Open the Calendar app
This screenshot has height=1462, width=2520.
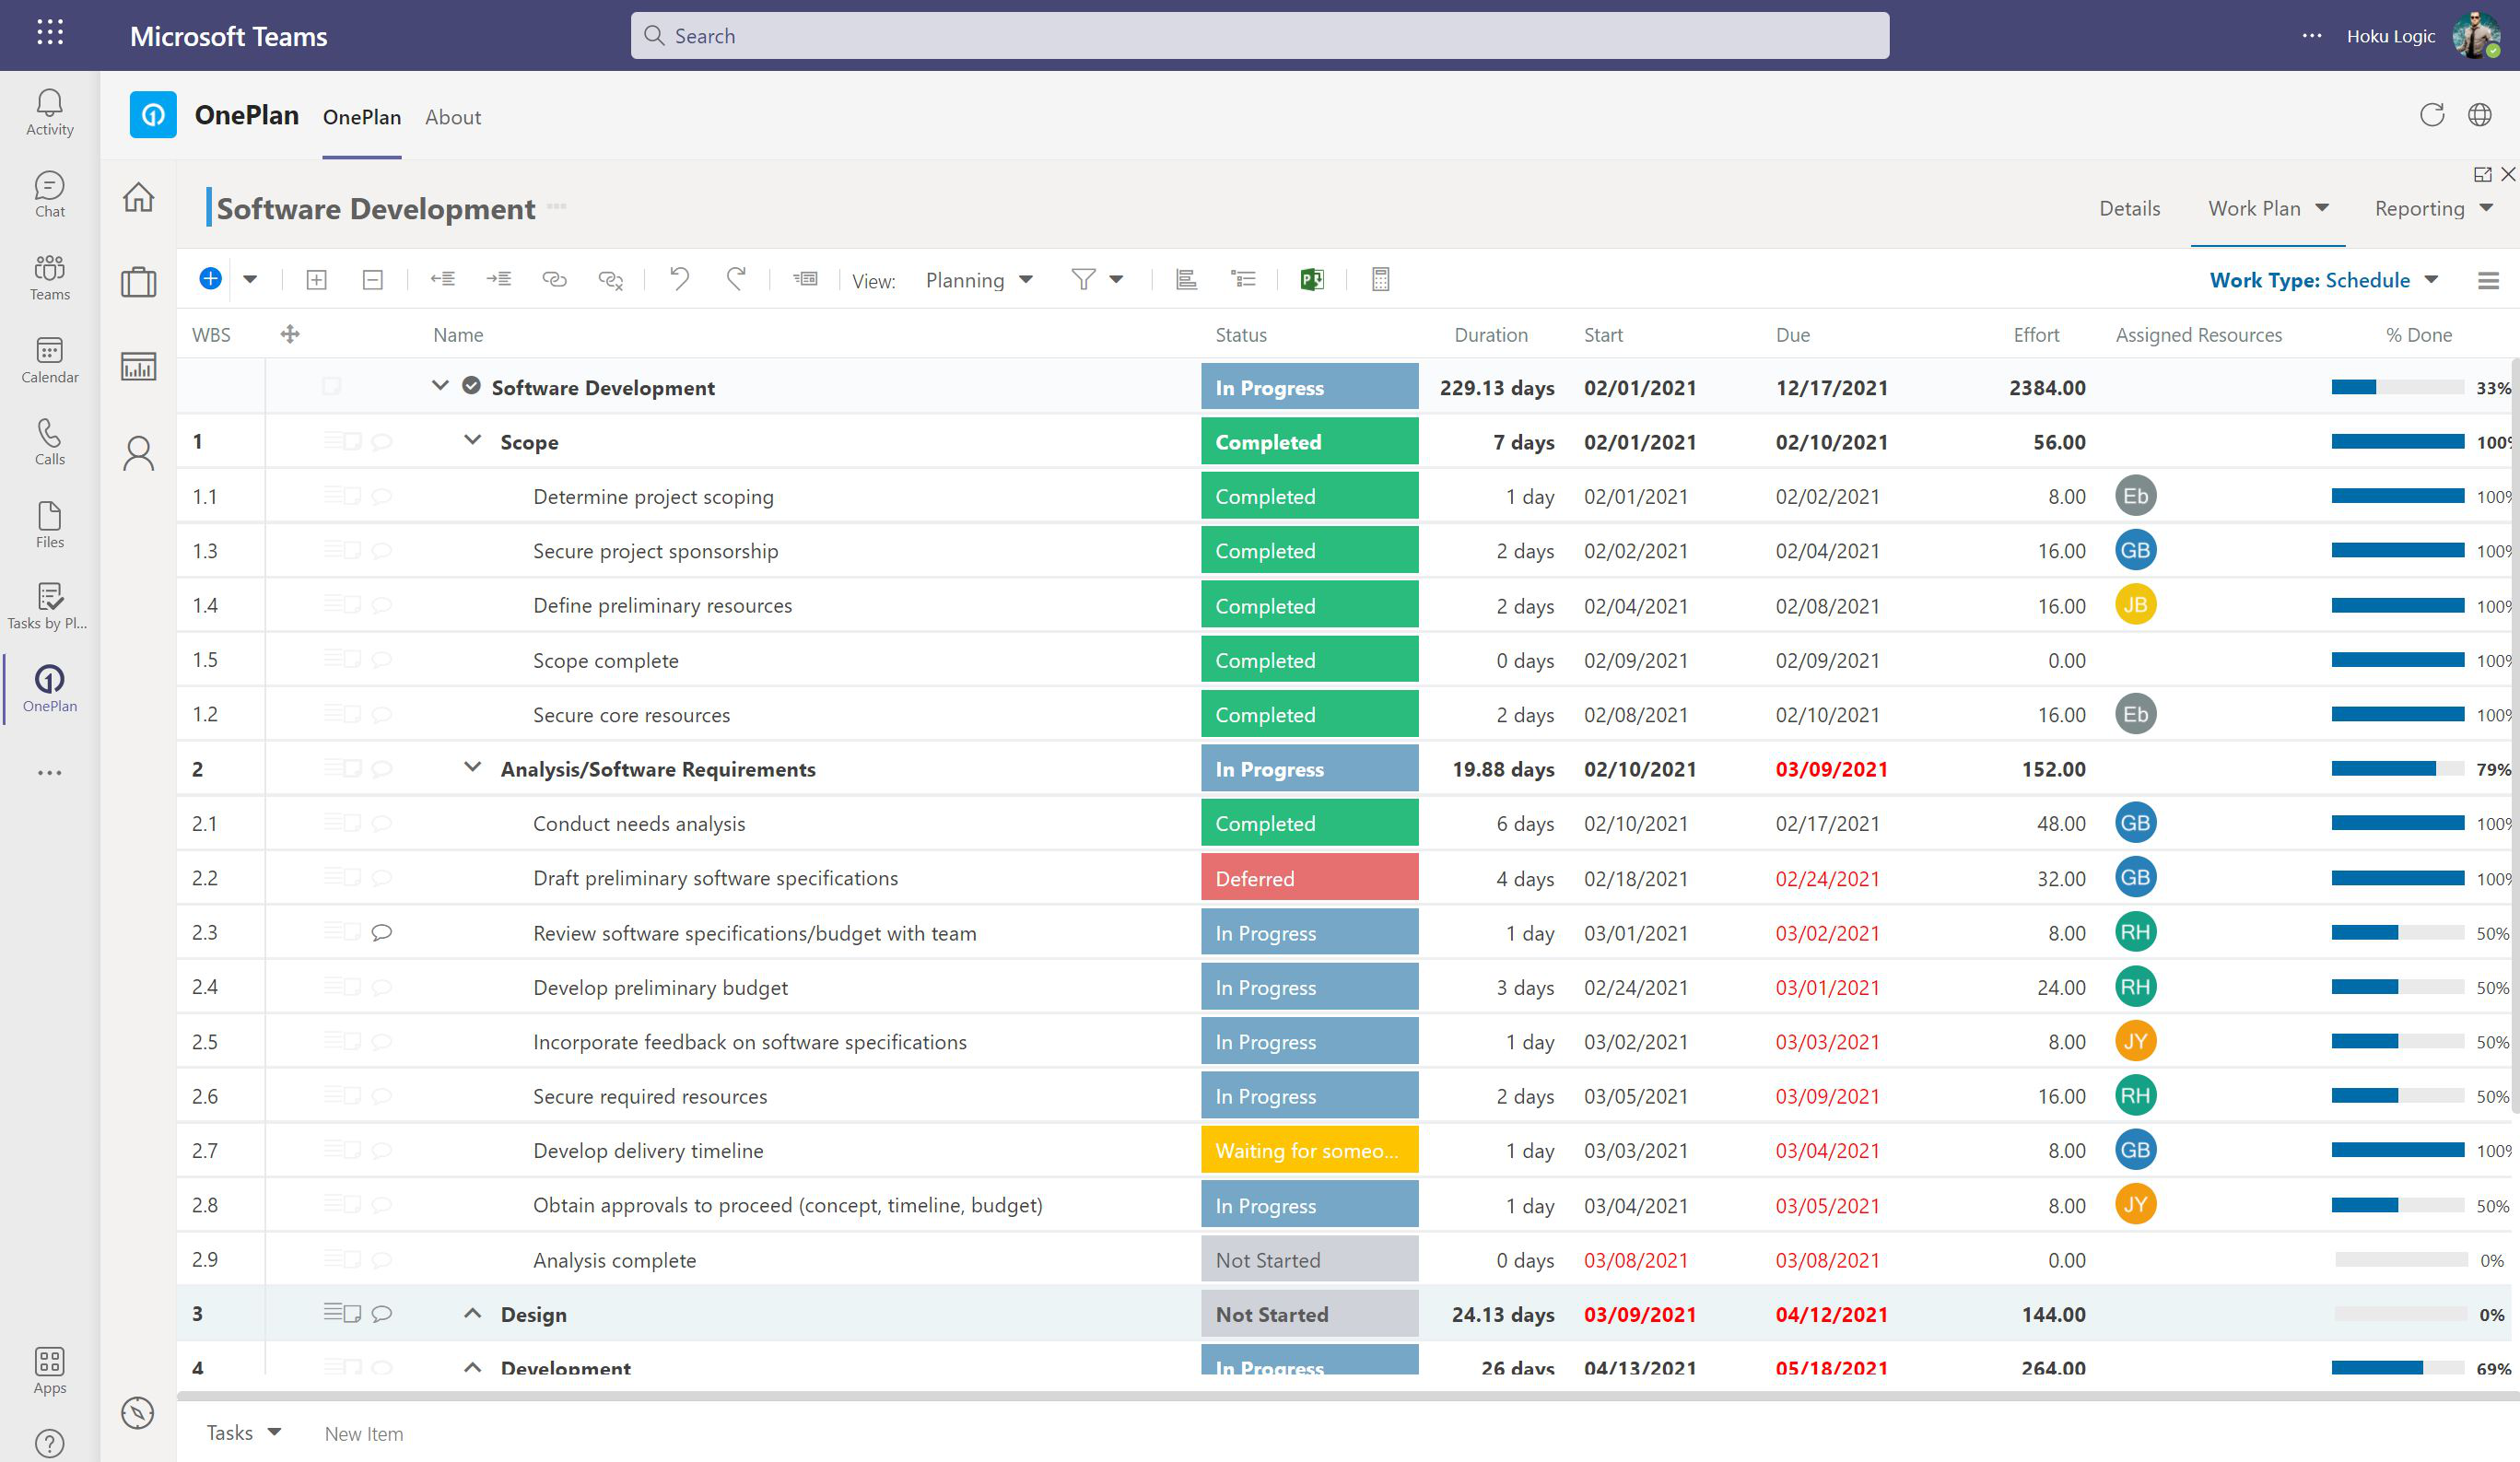pyautogui.click(x=50, y=360)
